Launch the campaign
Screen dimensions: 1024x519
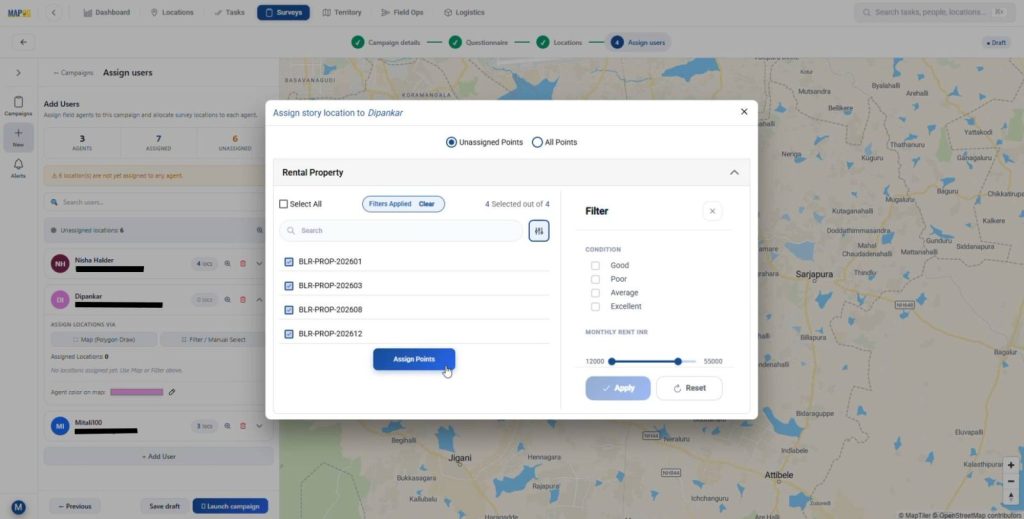tap(230, 507)
